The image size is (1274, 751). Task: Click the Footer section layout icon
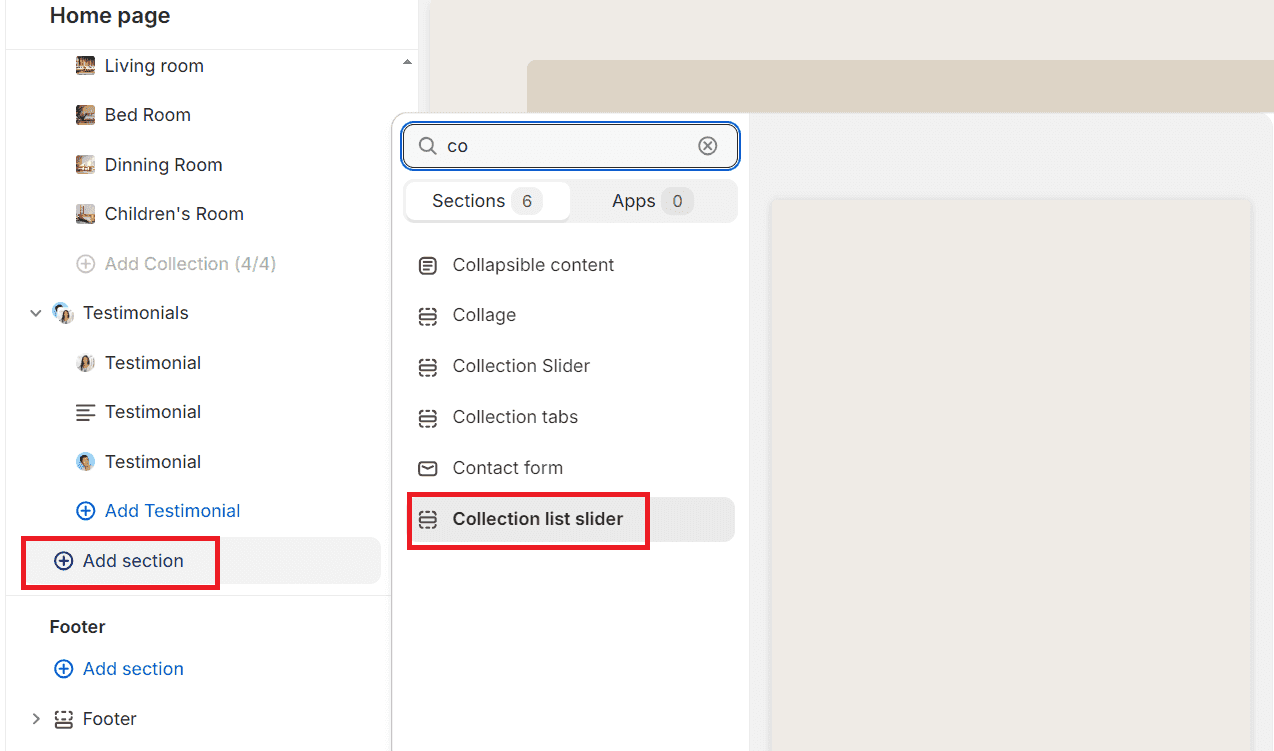pos(64,719)
